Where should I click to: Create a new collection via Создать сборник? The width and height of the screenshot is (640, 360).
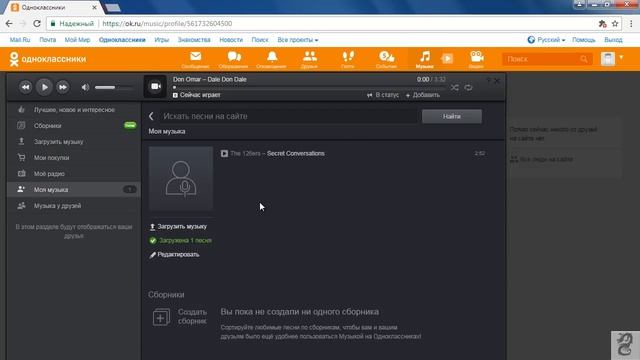(180, 317)
